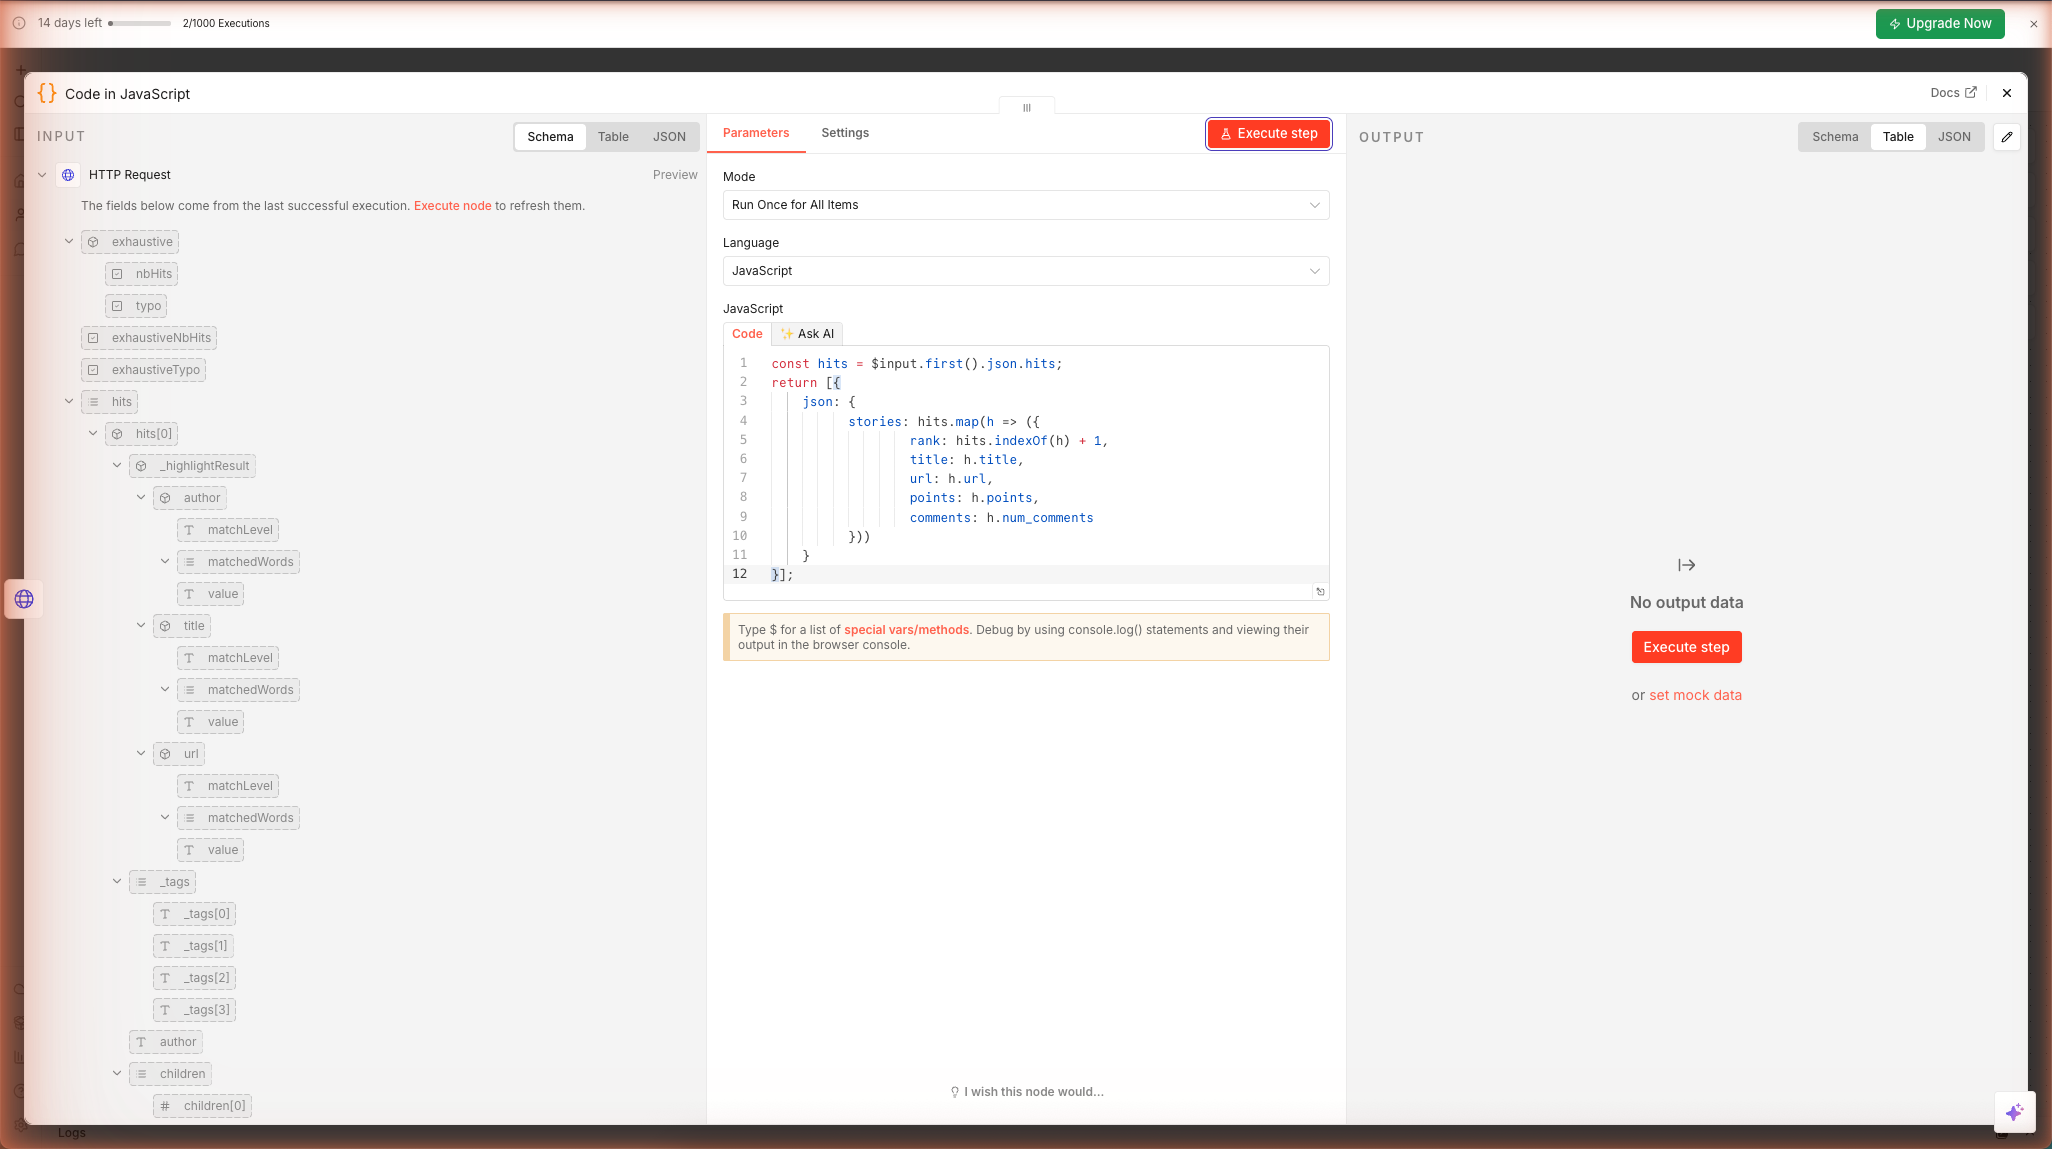The height and width of the screenshot is (1149, 2052).
Task: Click the set mock data link
Action: pyautogui.click(x=1695, y=695)
